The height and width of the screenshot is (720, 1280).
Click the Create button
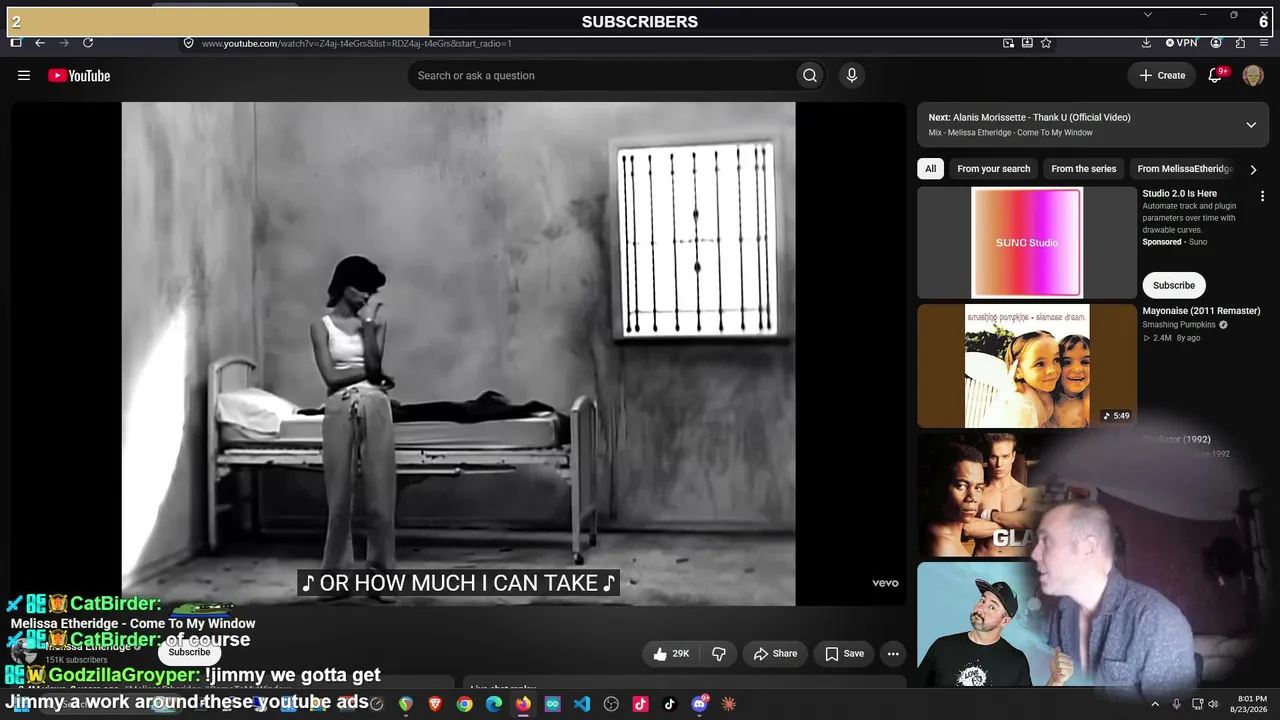click(1162, 75)
